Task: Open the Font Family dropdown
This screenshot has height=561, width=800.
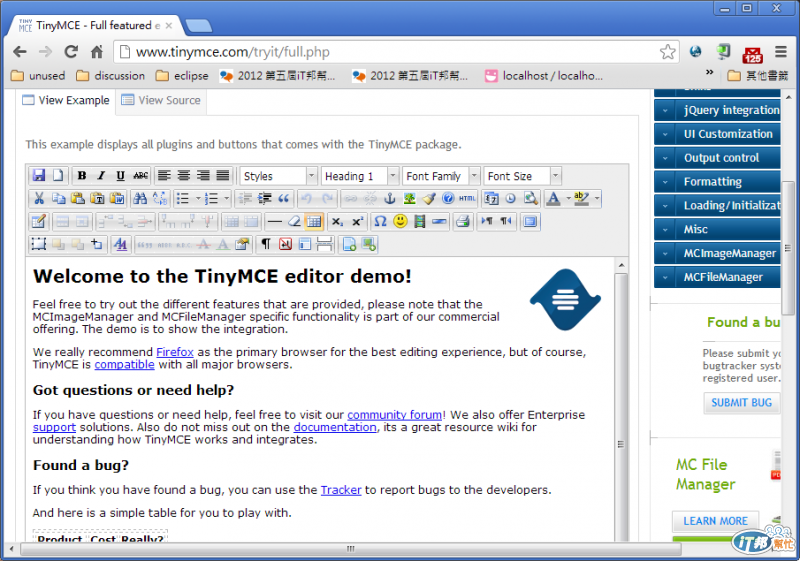Action: click(441, 176)
